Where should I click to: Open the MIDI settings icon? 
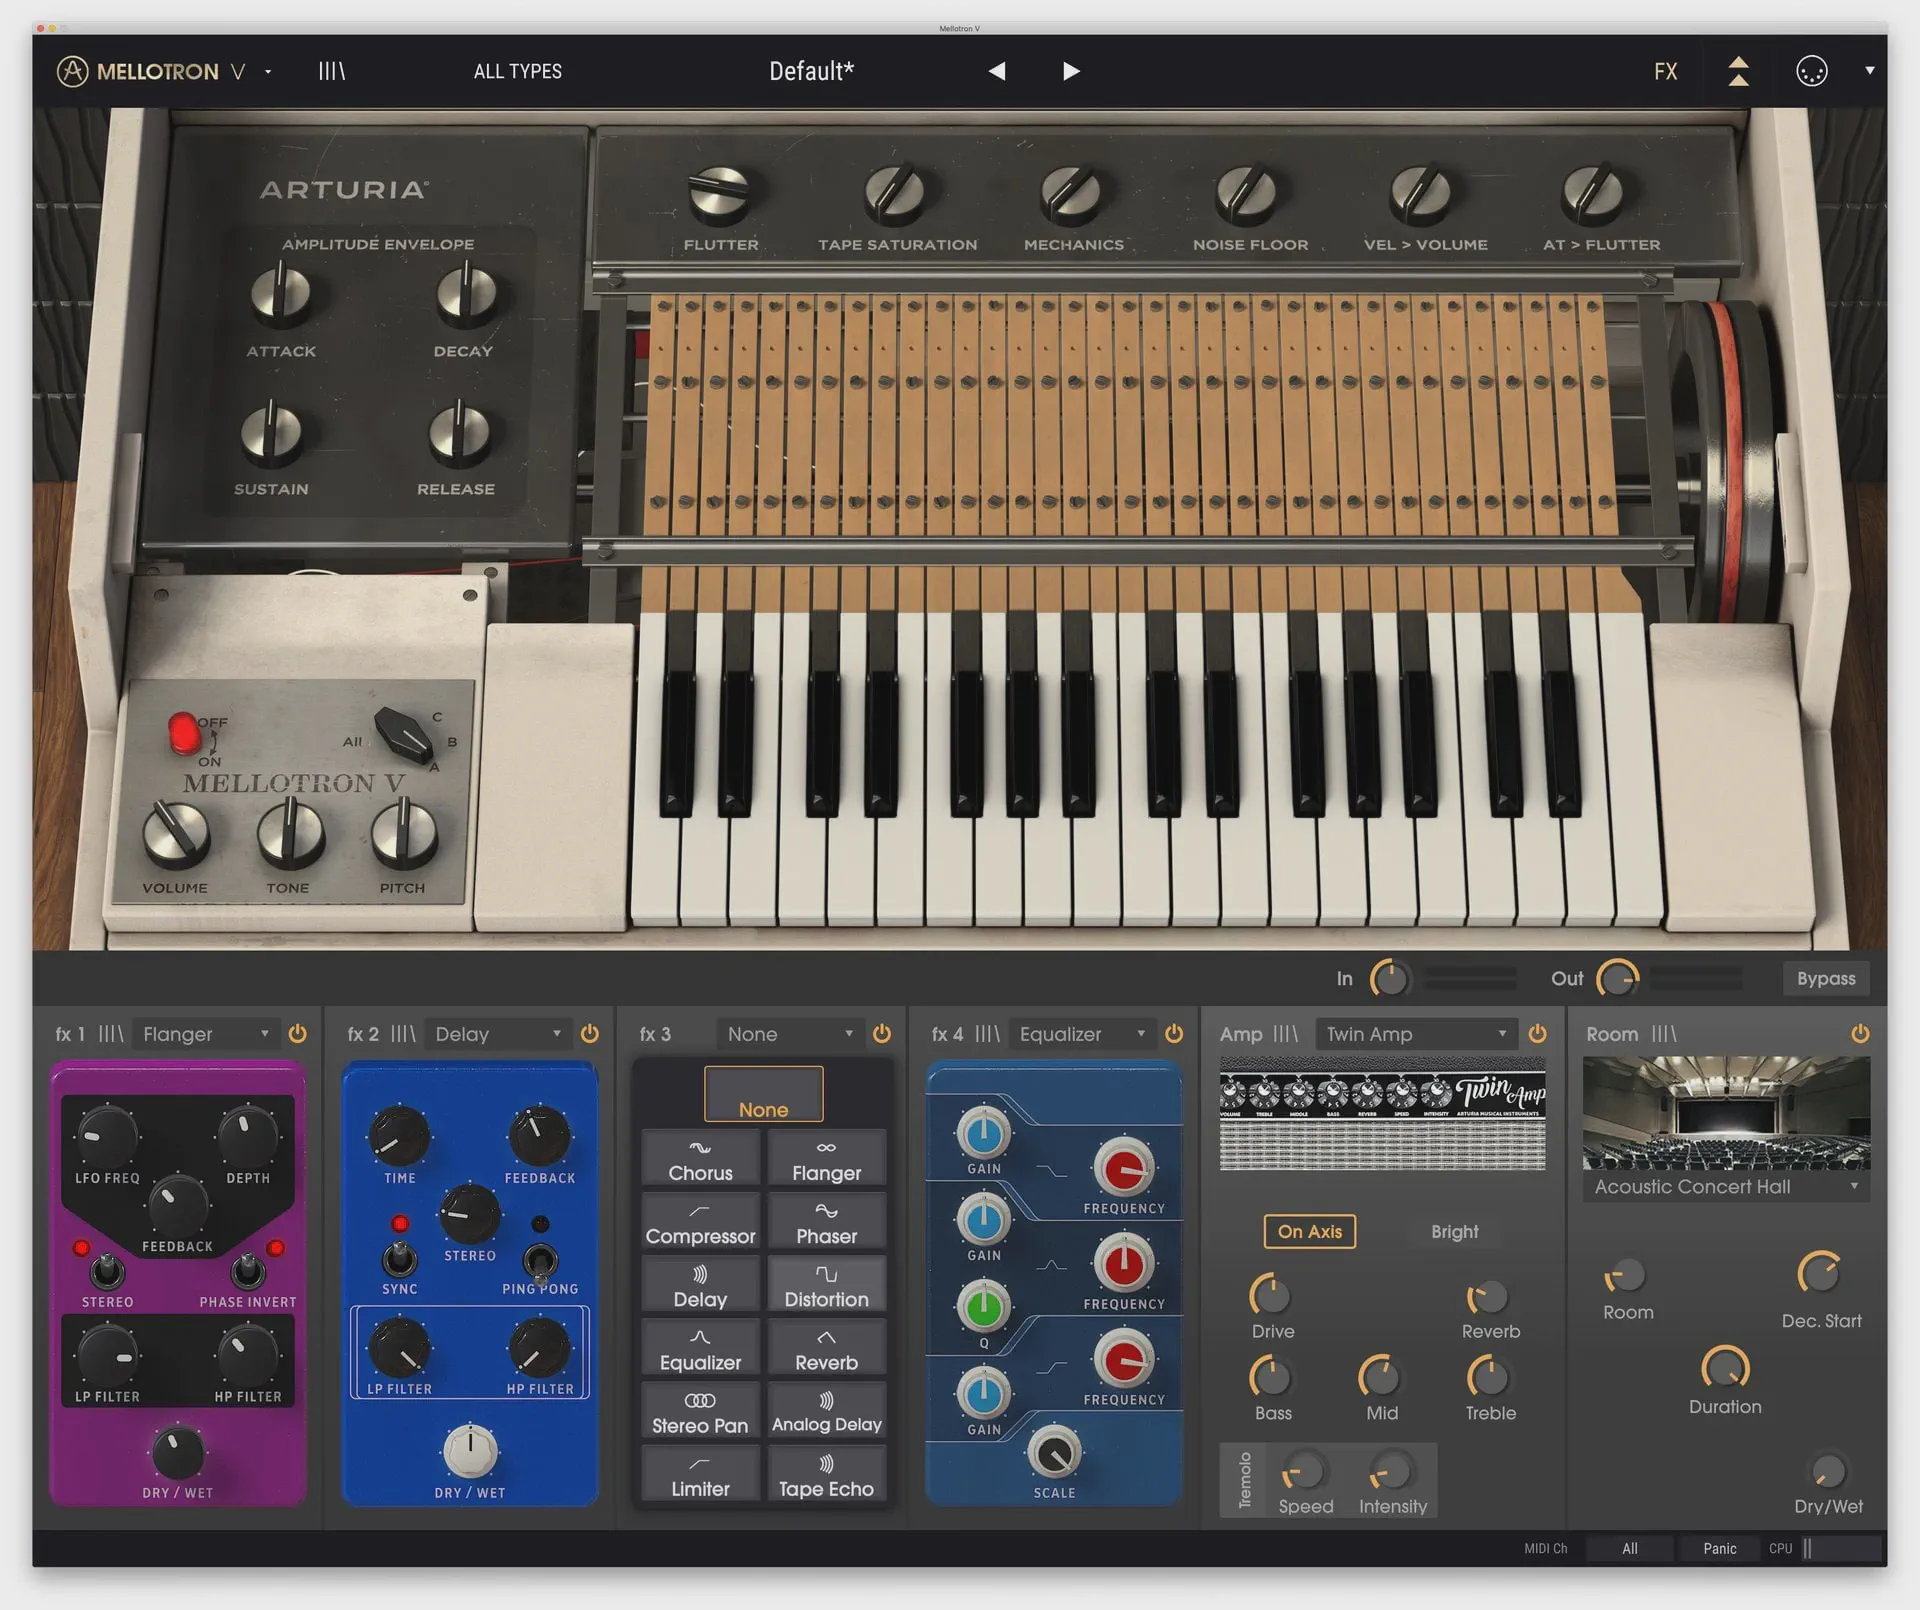(x=1811, y=71)
